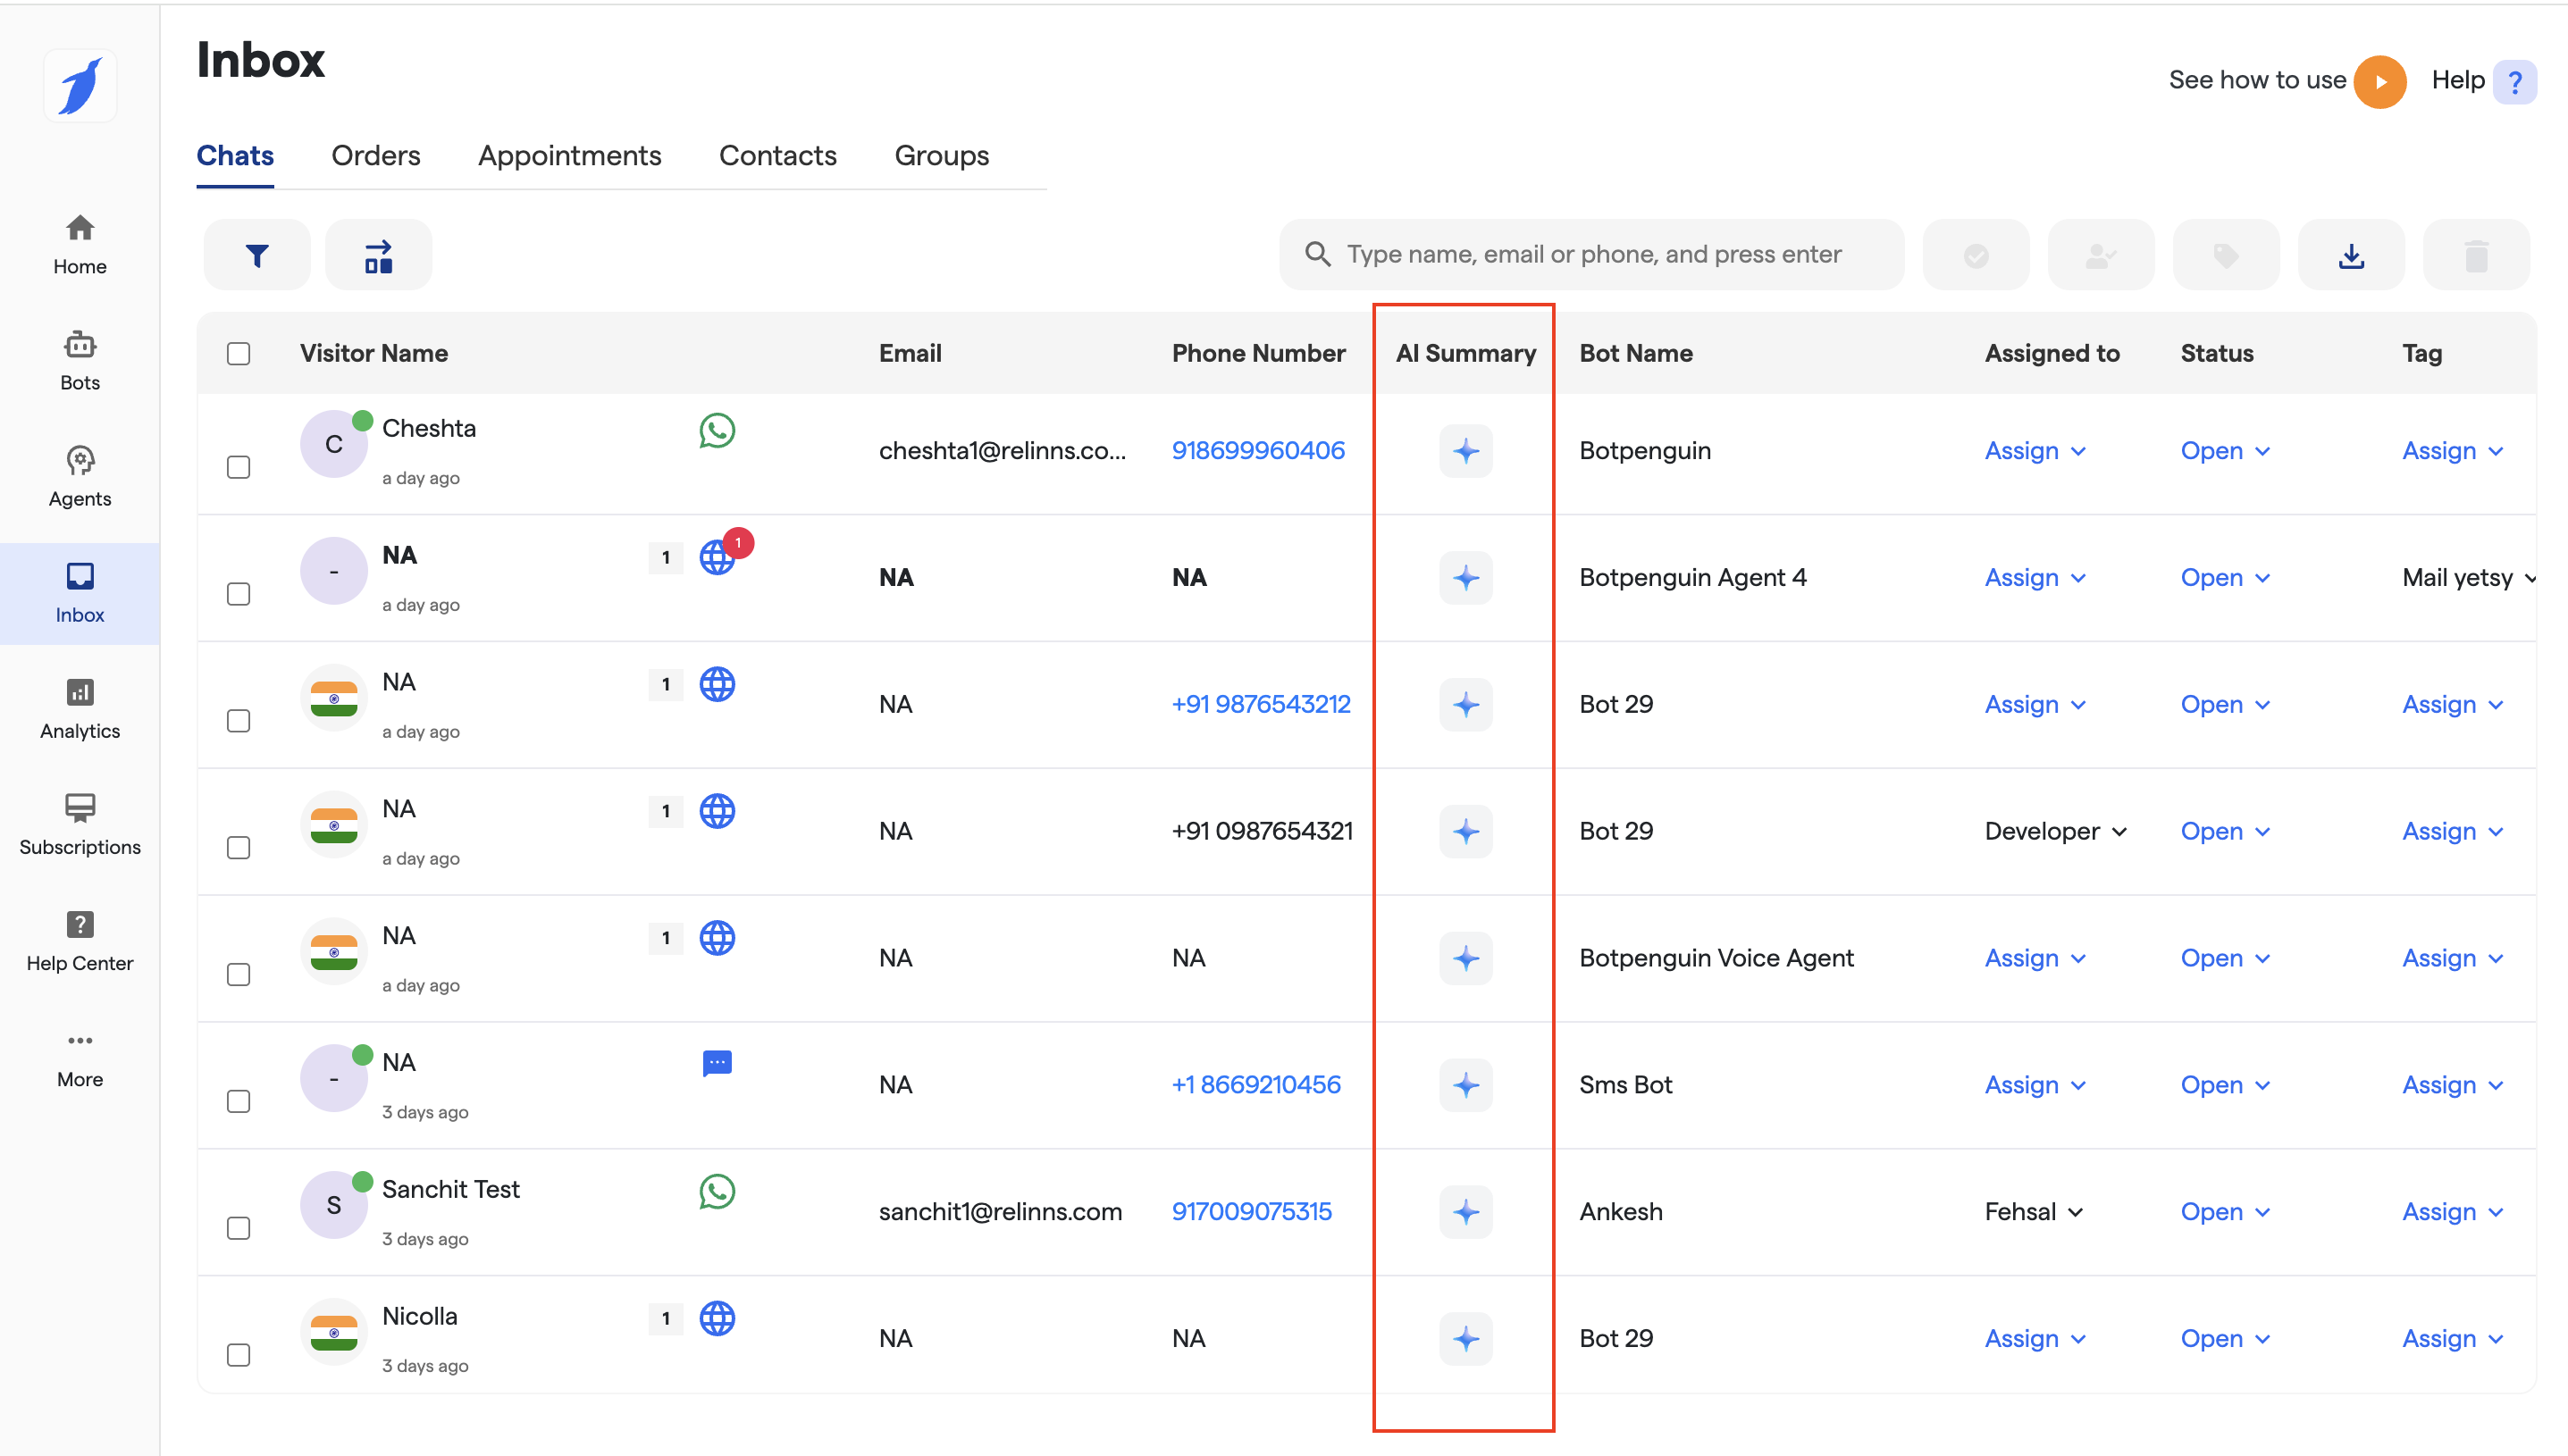Viewport: 2568px width, 1456px height.
Task: Click phone number 918699960406 link
Action: coord(1258,451)
